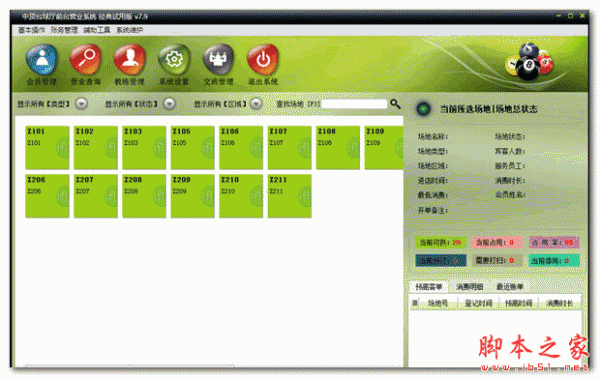
Task: Click grey 需要打扫 status badge
Action: coord(497,261)
